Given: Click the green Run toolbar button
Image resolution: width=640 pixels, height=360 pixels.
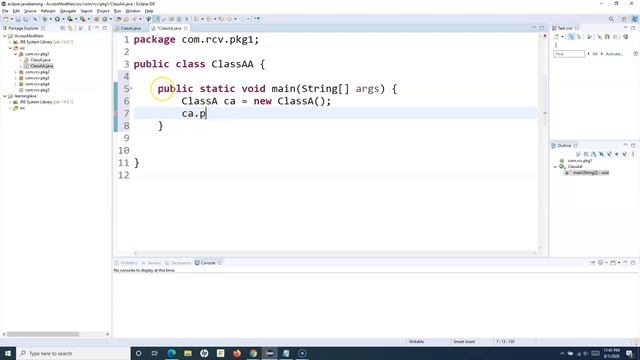Looking at the screenshot, I should pos(58,19).
